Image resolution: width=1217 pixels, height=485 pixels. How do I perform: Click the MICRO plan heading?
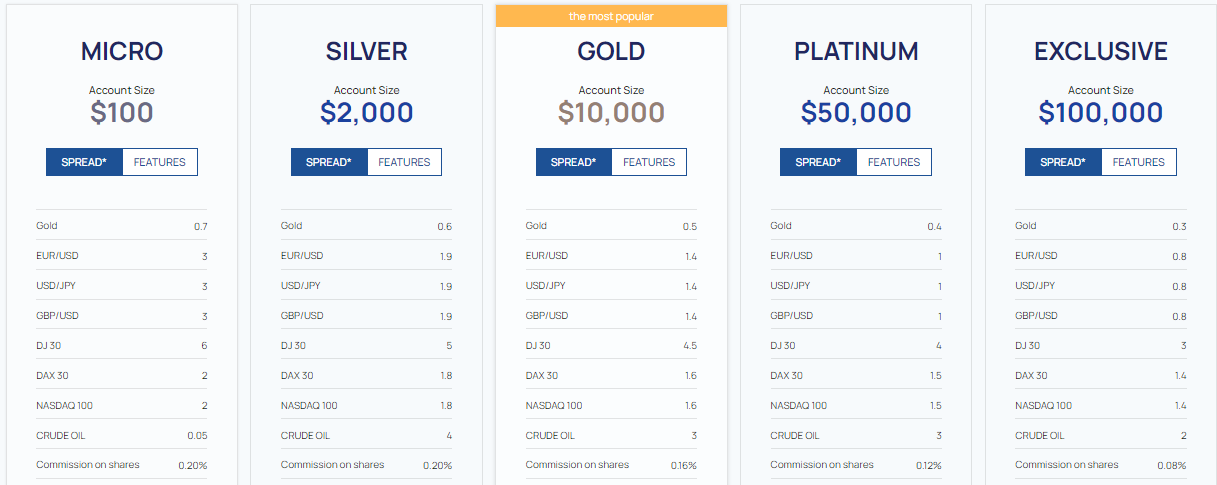point(122,51)
